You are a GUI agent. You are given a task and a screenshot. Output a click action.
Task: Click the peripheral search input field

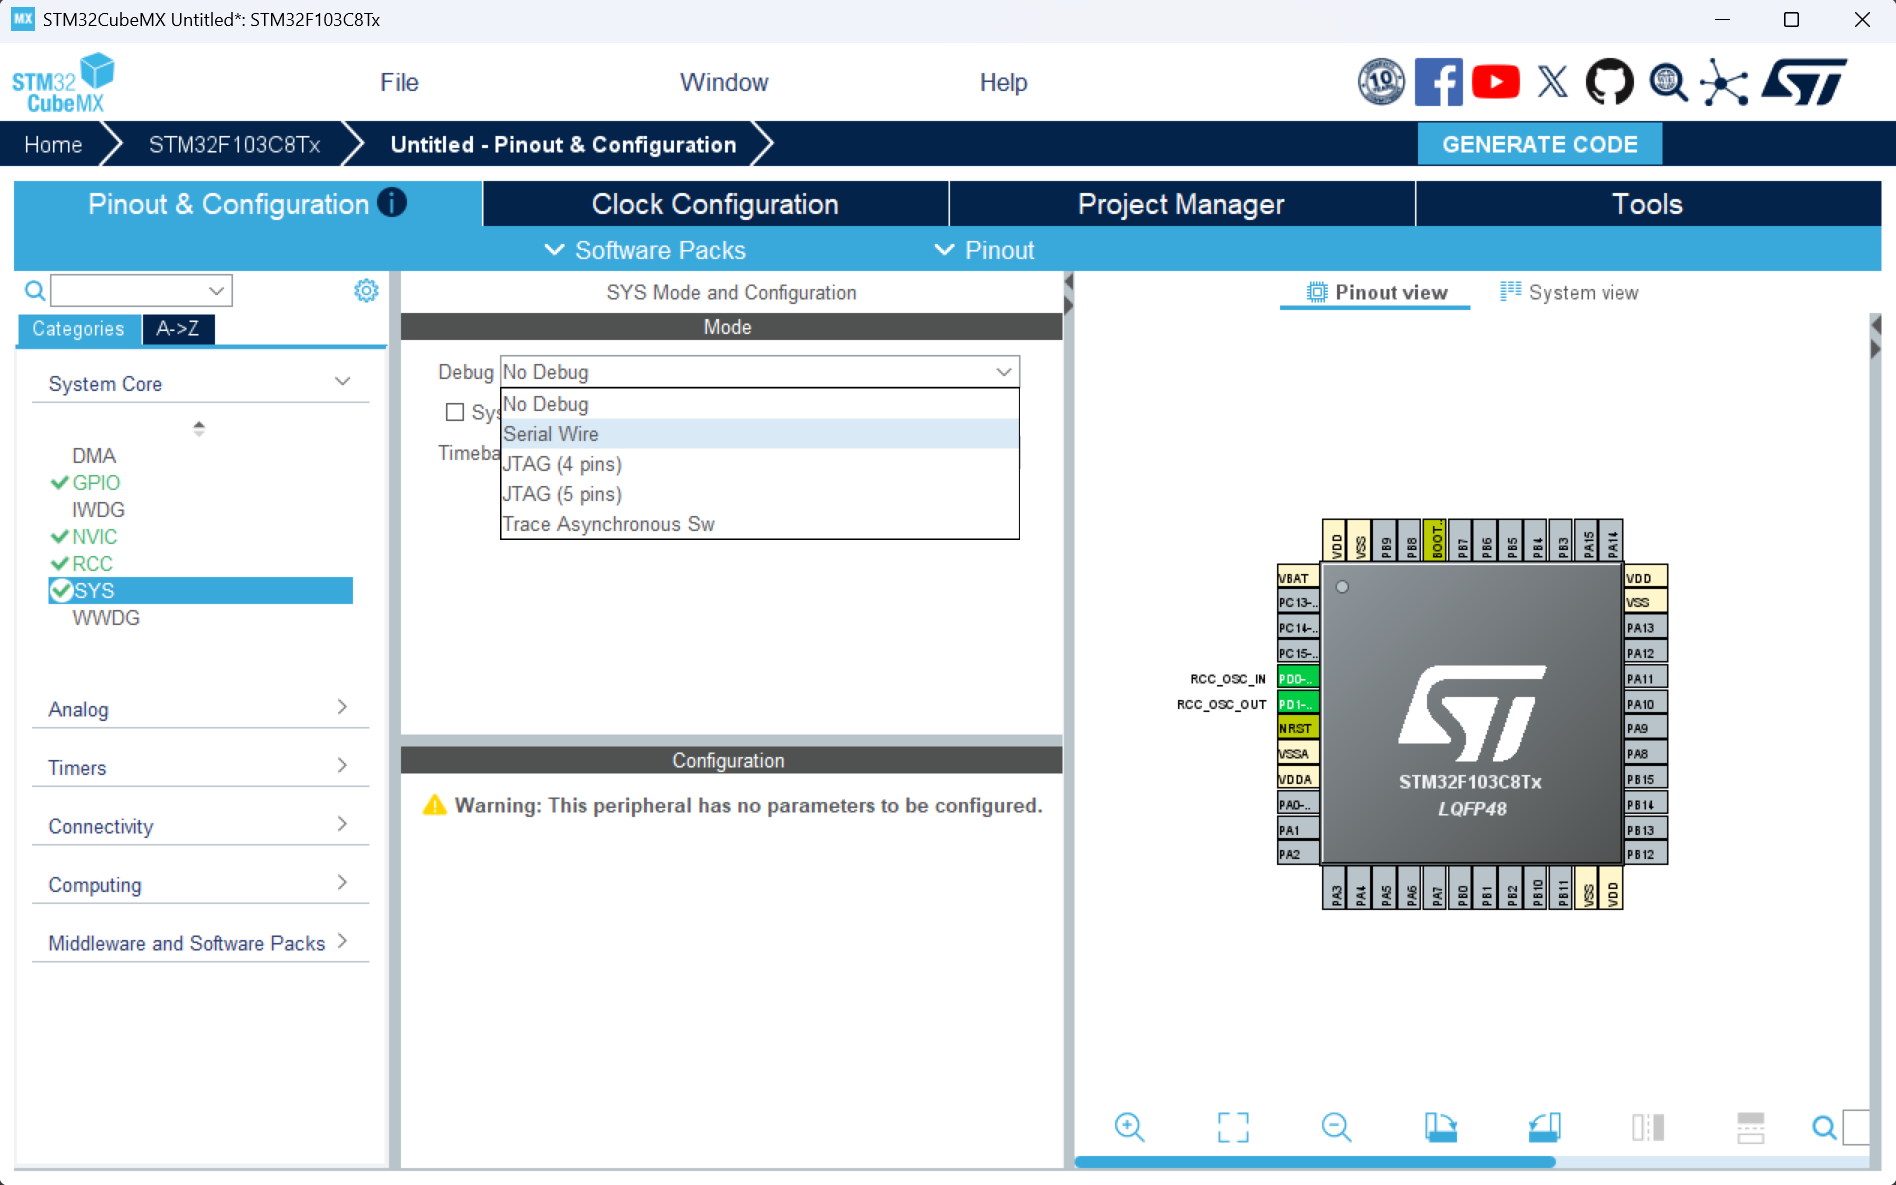130,291
